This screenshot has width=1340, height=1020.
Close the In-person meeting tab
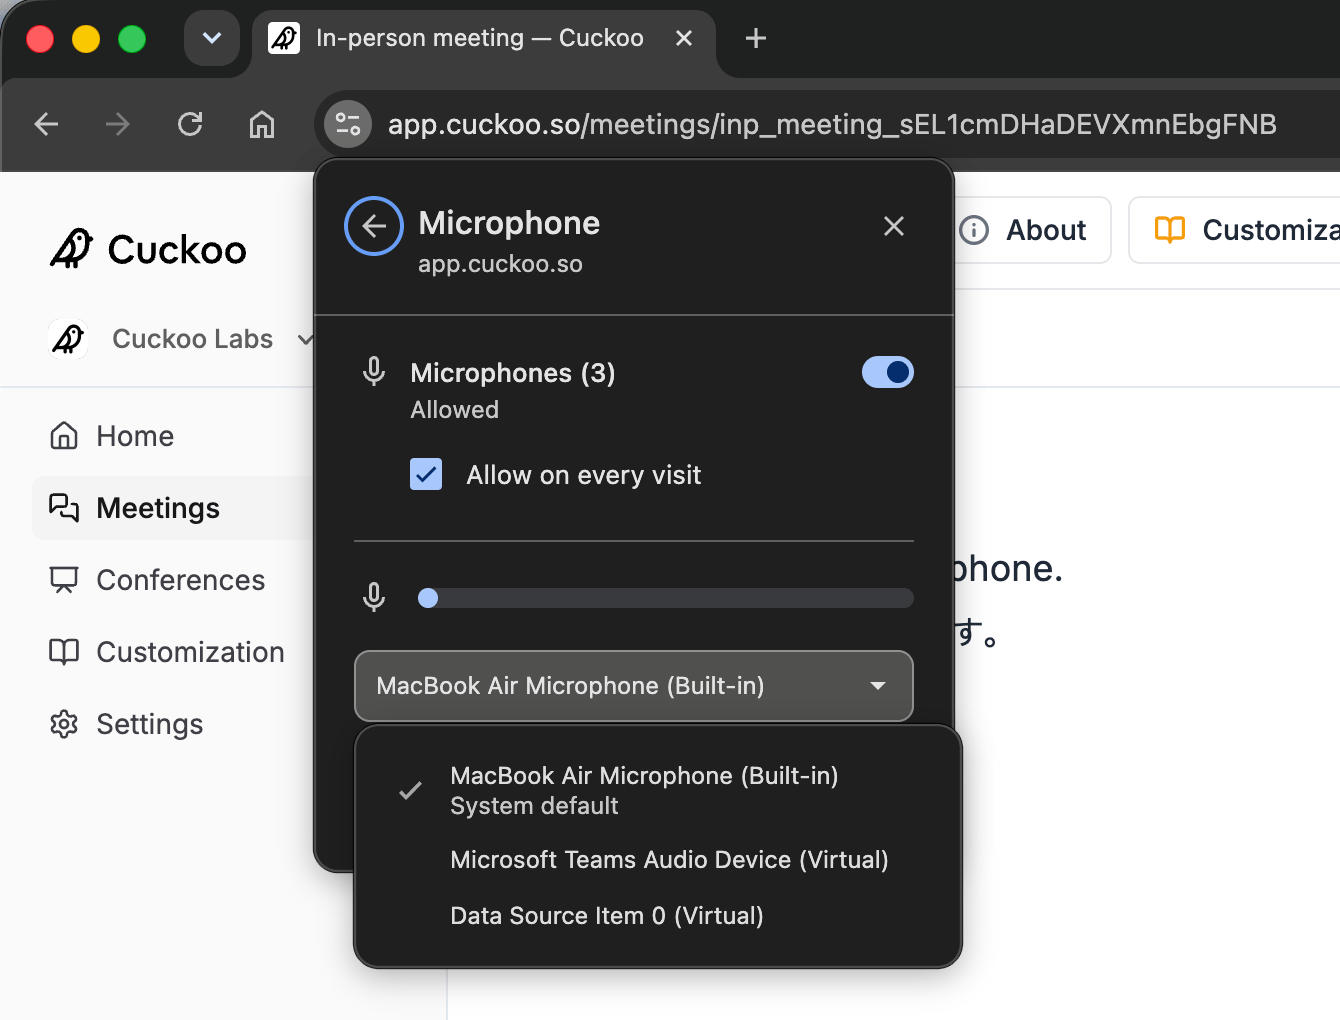[684, 38]
